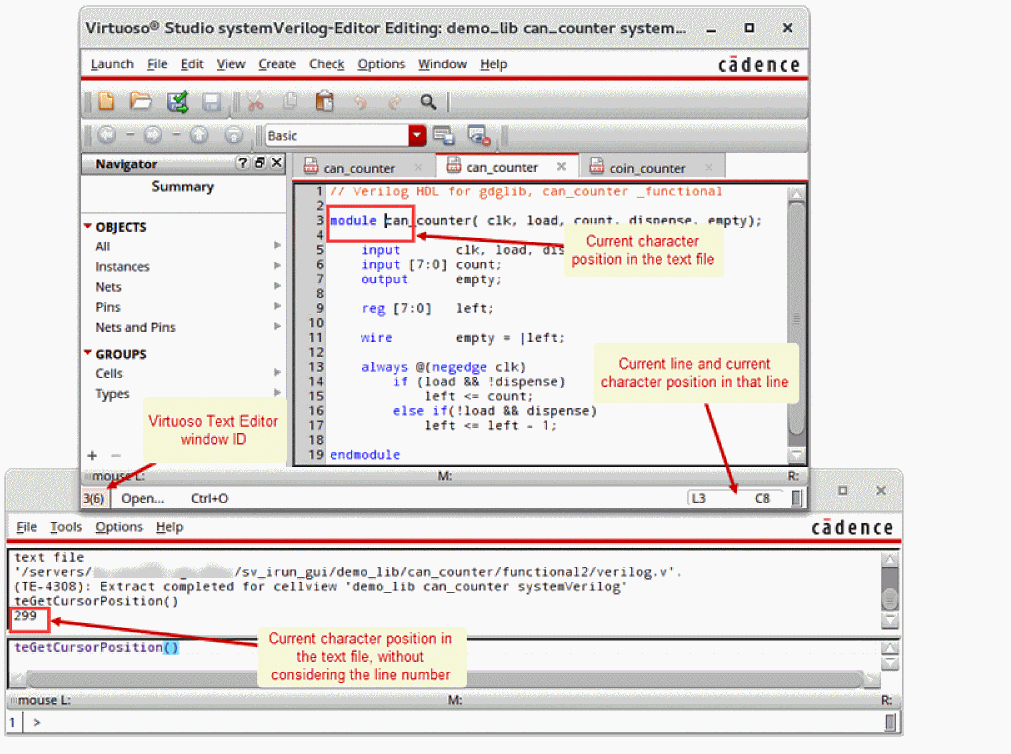
Task: Close the active can_counter tab
Action: tap(561, 167)
